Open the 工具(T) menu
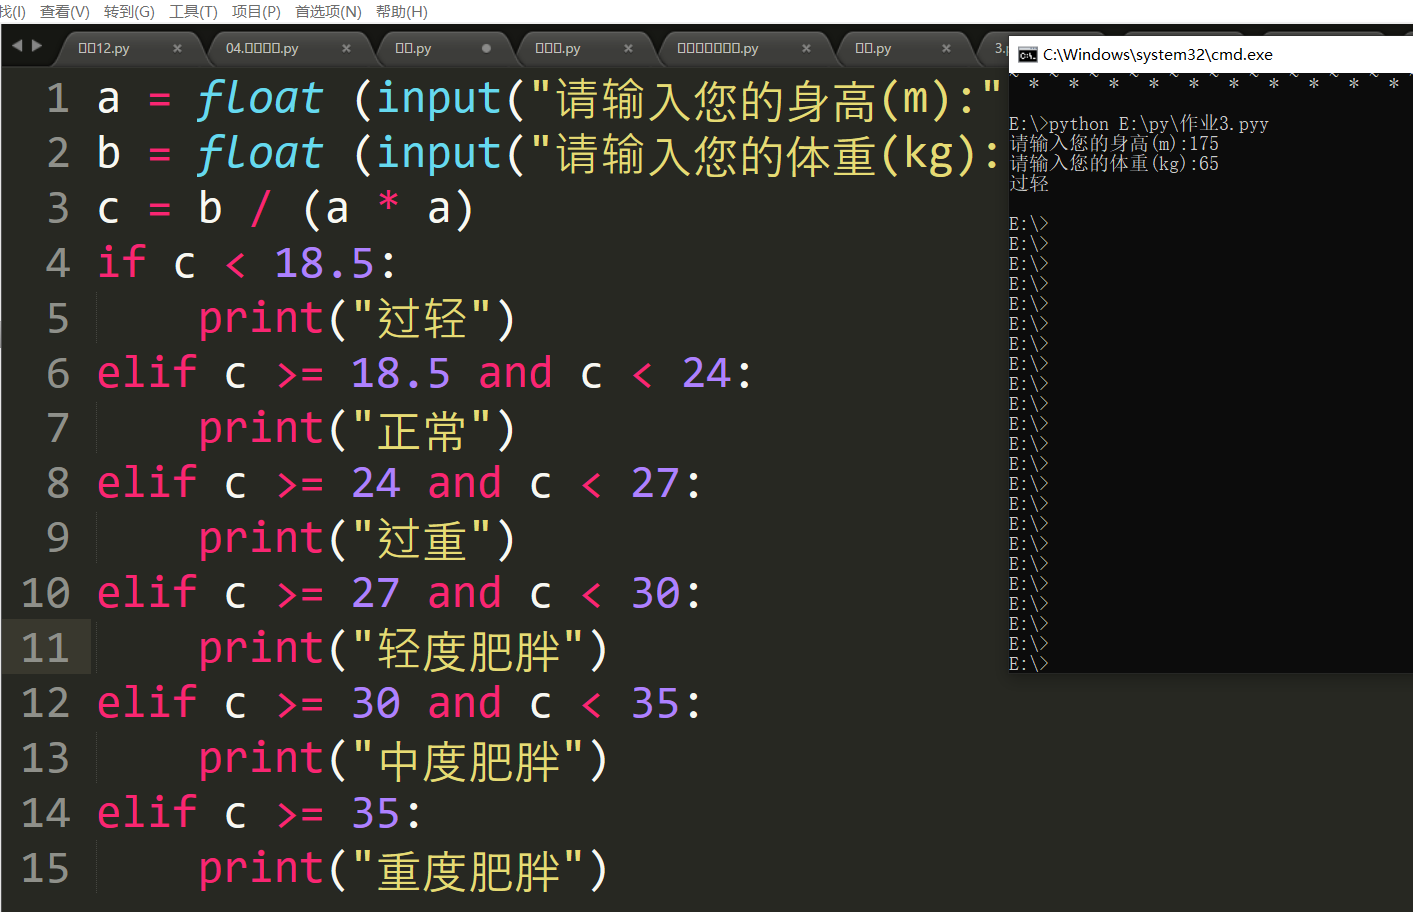Viewport: 1413px width, 912px height. [x=193, y=11]
